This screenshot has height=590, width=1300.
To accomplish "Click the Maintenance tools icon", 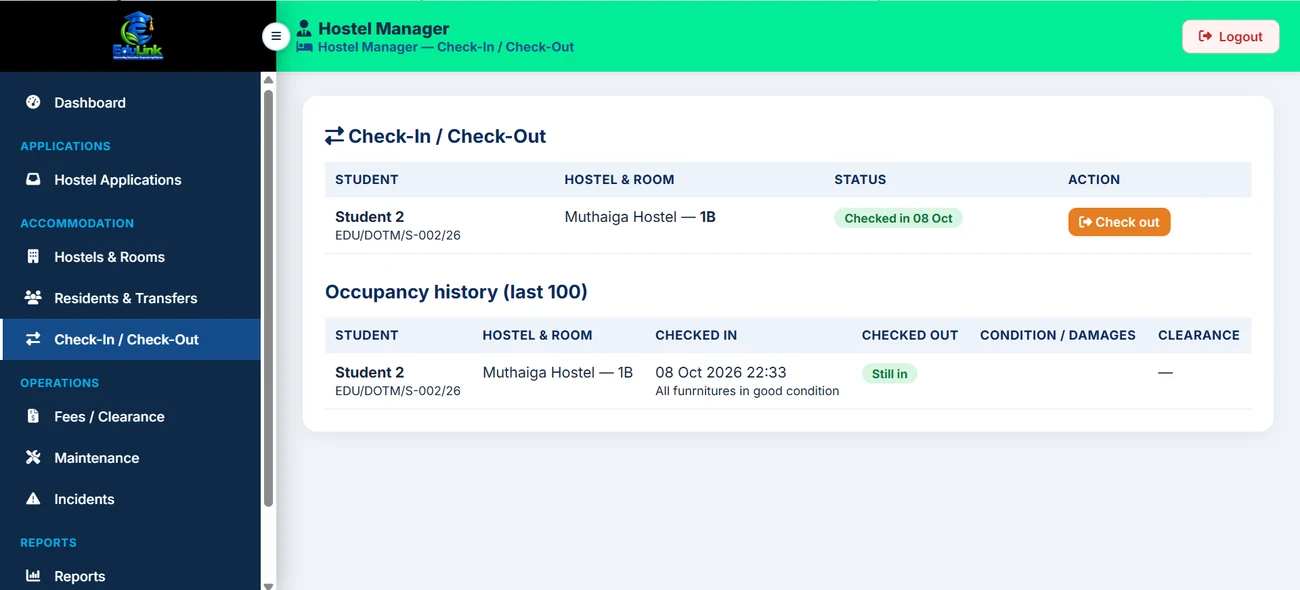I will (x=33, y=457).
